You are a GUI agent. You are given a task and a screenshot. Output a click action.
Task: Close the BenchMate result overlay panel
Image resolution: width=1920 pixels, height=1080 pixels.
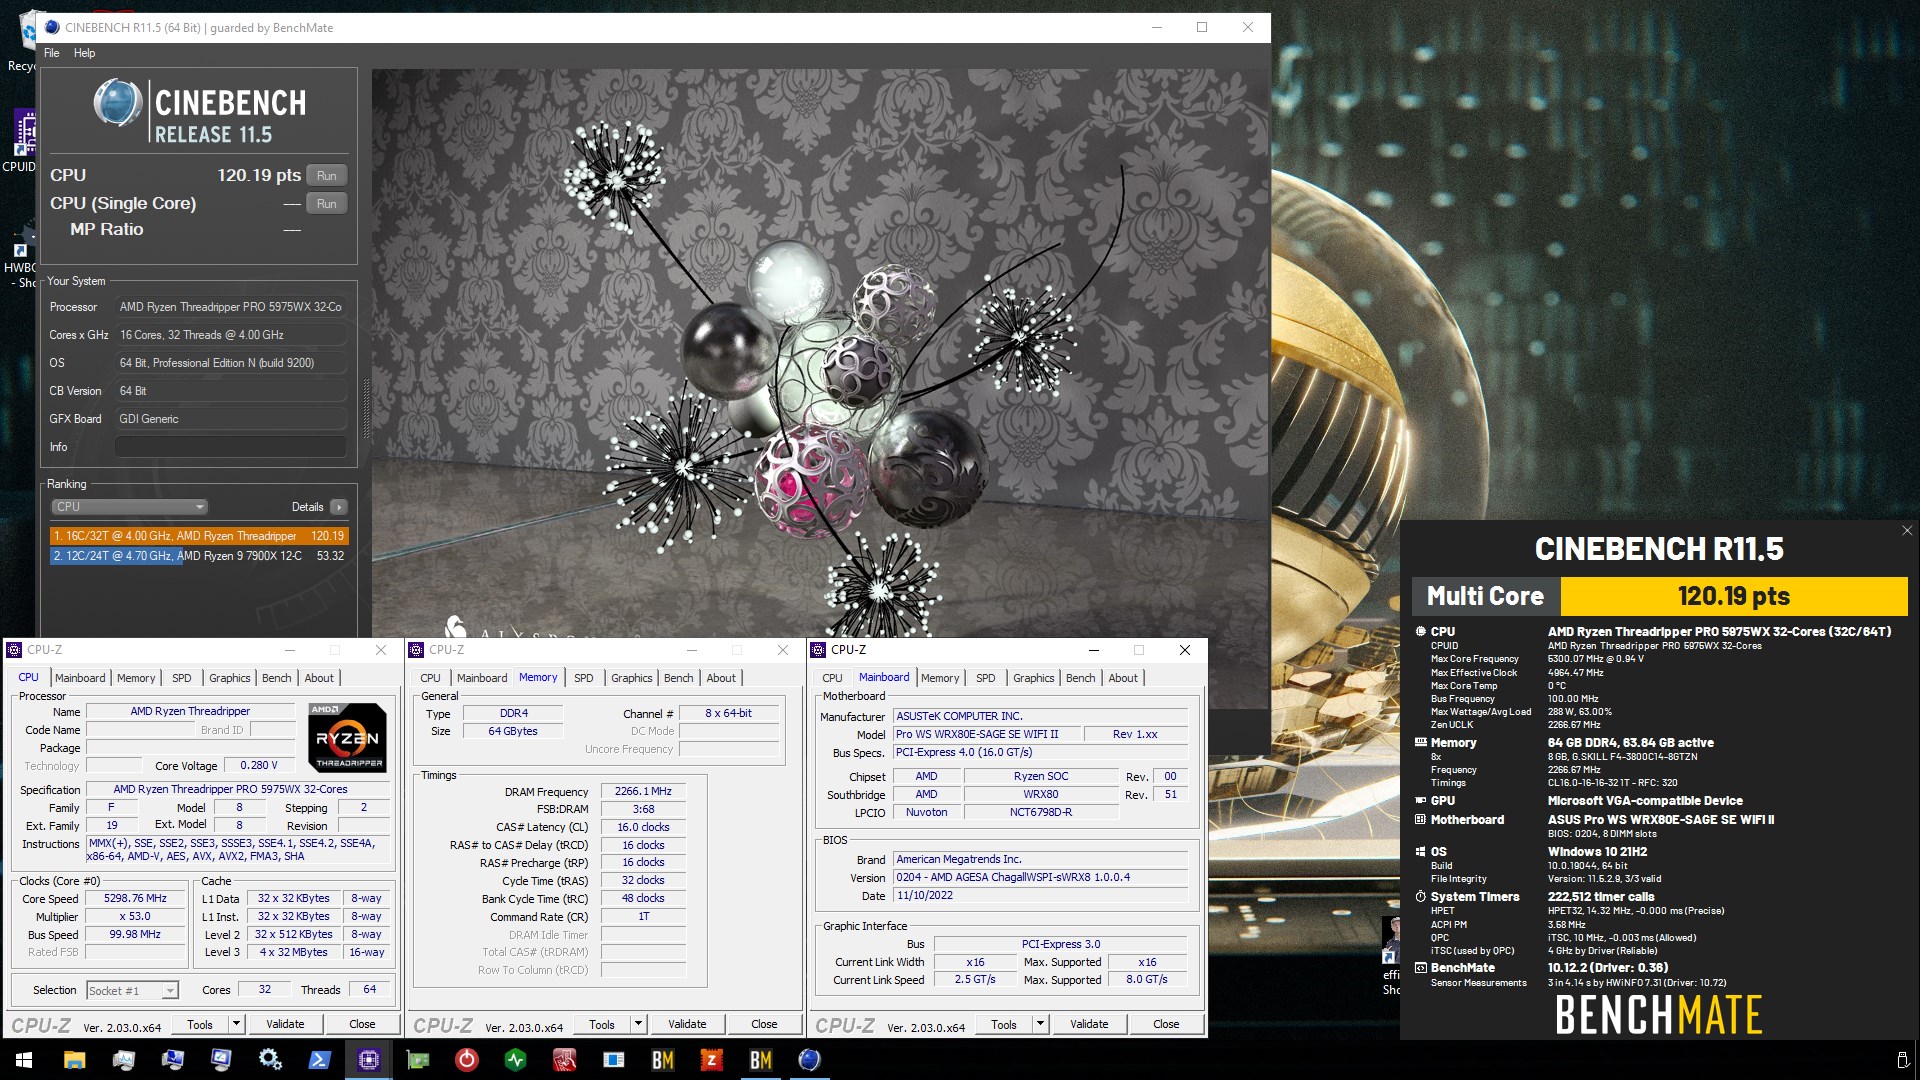(1907, 531)
